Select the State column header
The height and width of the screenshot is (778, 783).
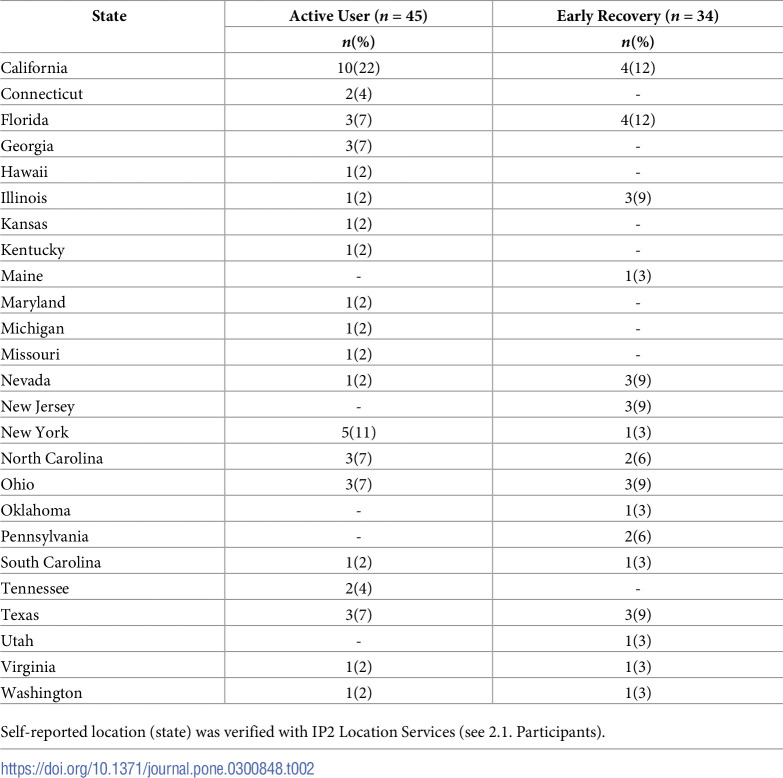(109, 16)
